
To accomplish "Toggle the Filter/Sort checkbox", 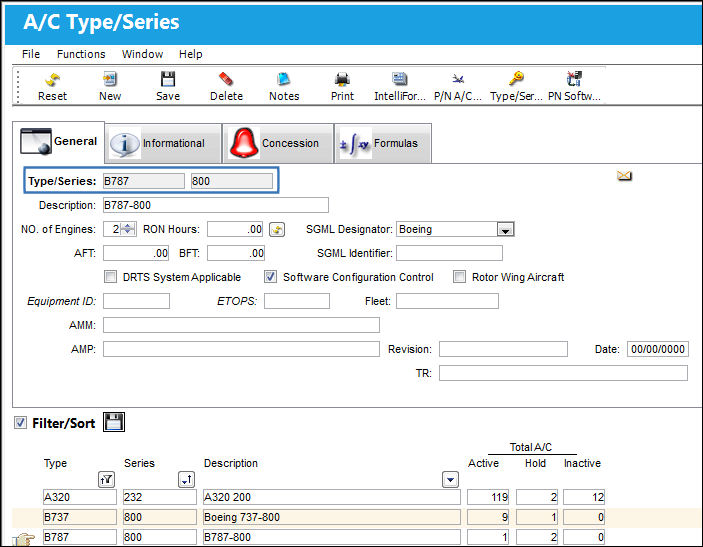I will (20, 422).
